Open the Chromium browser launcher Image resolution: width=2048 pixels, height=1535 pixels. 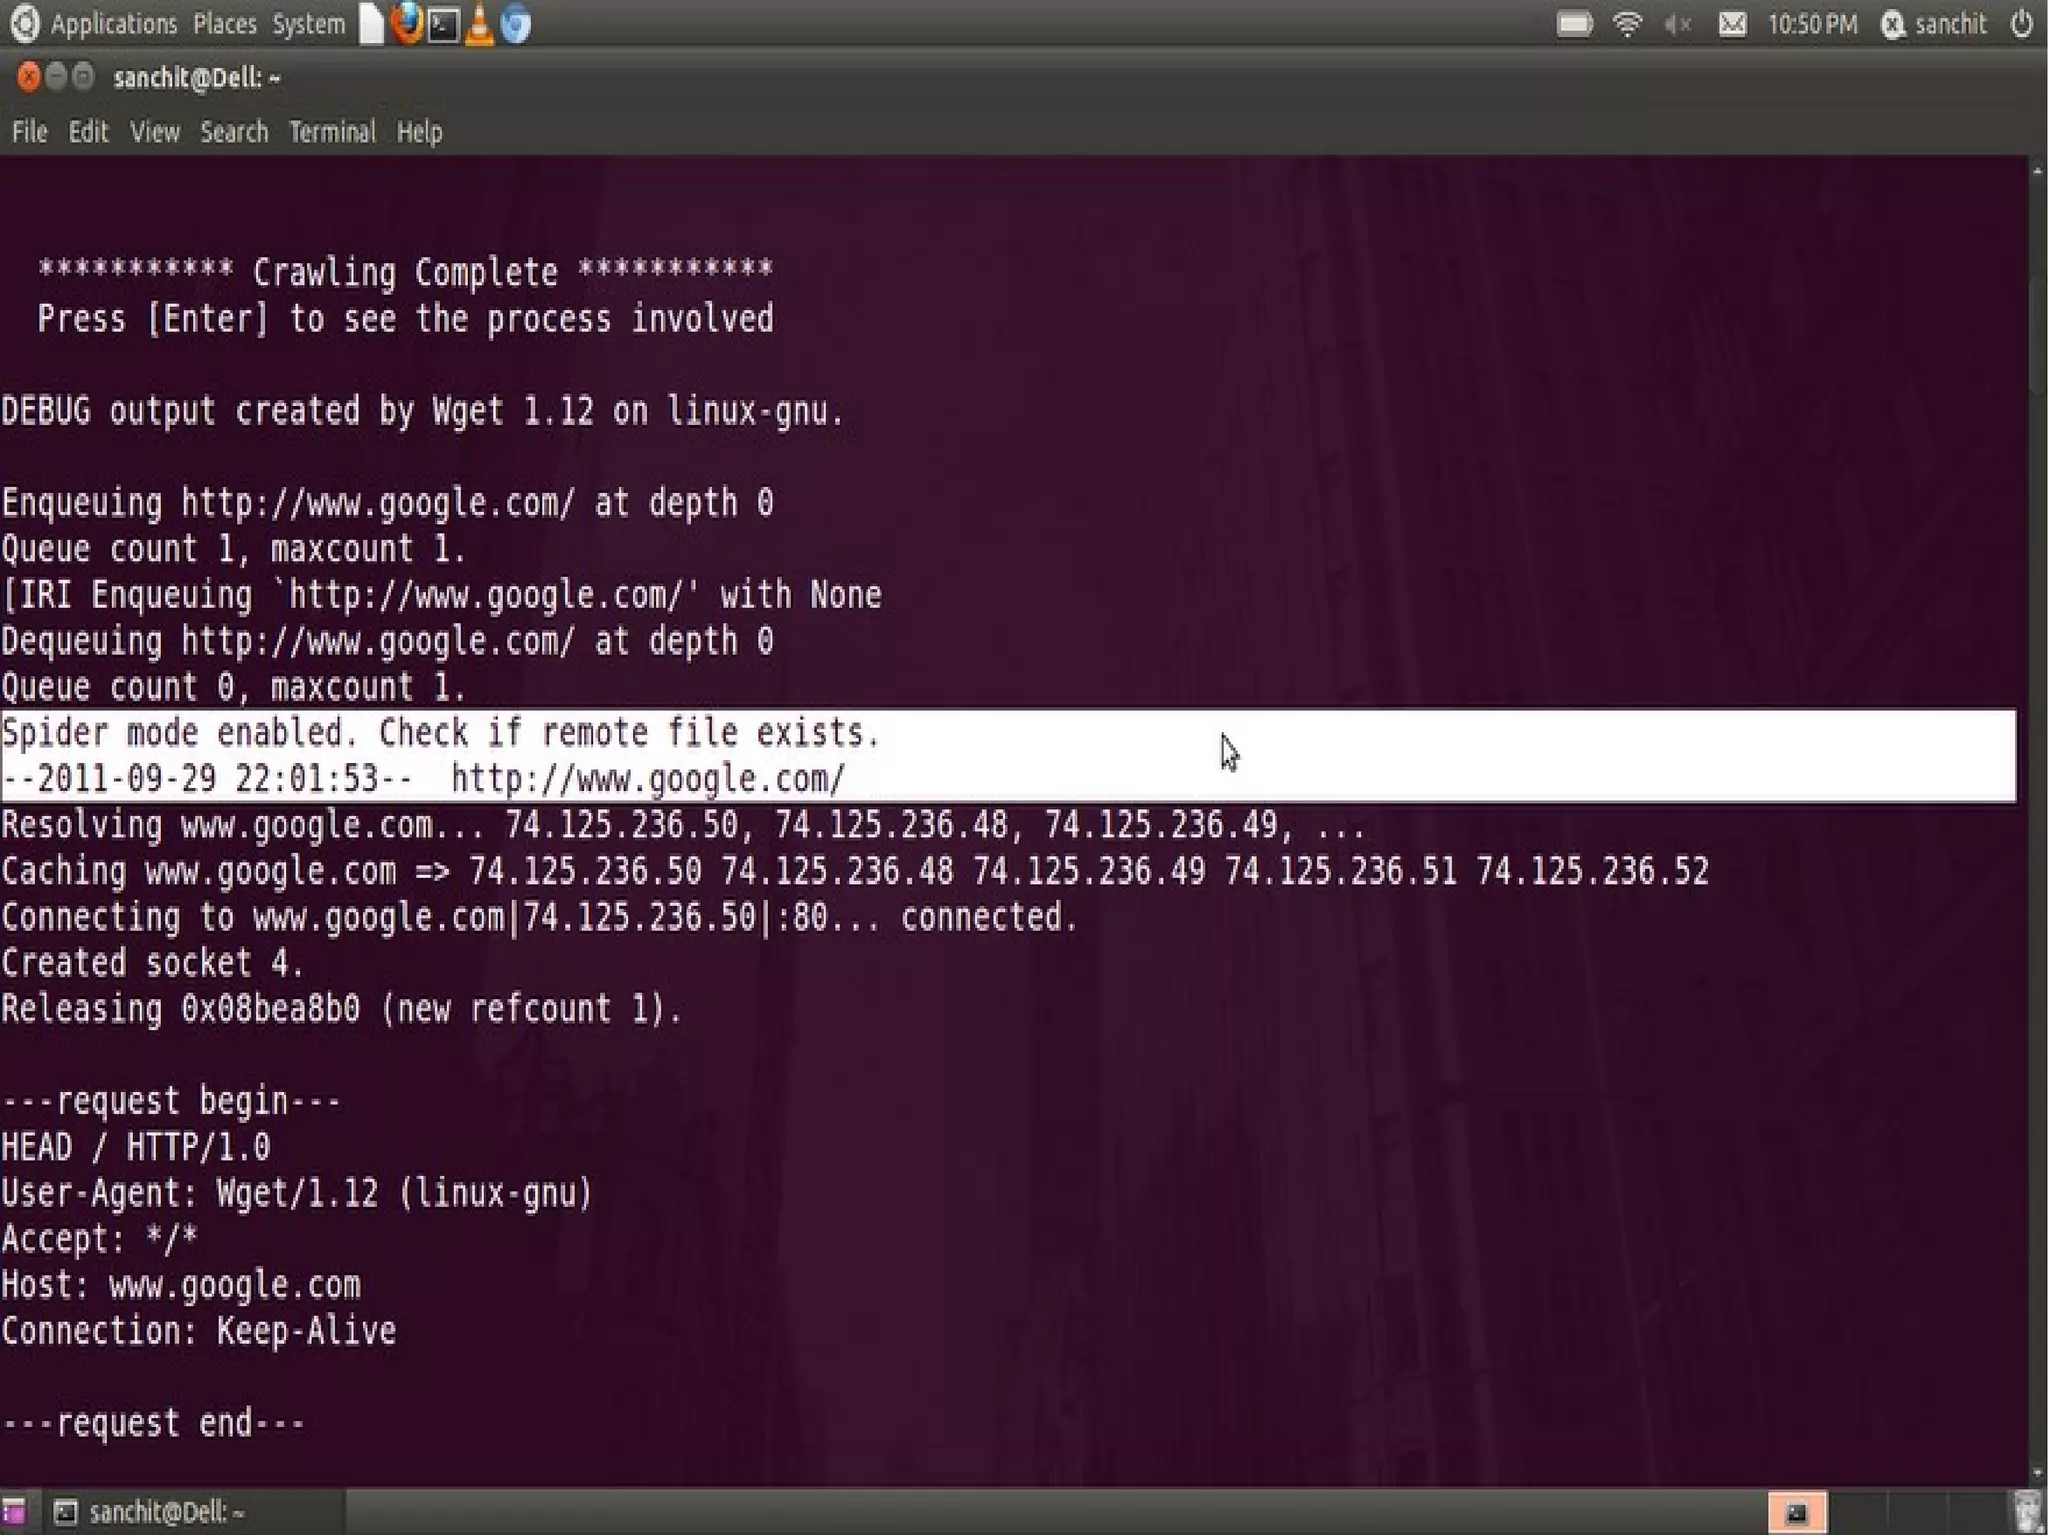pos(516,24)
